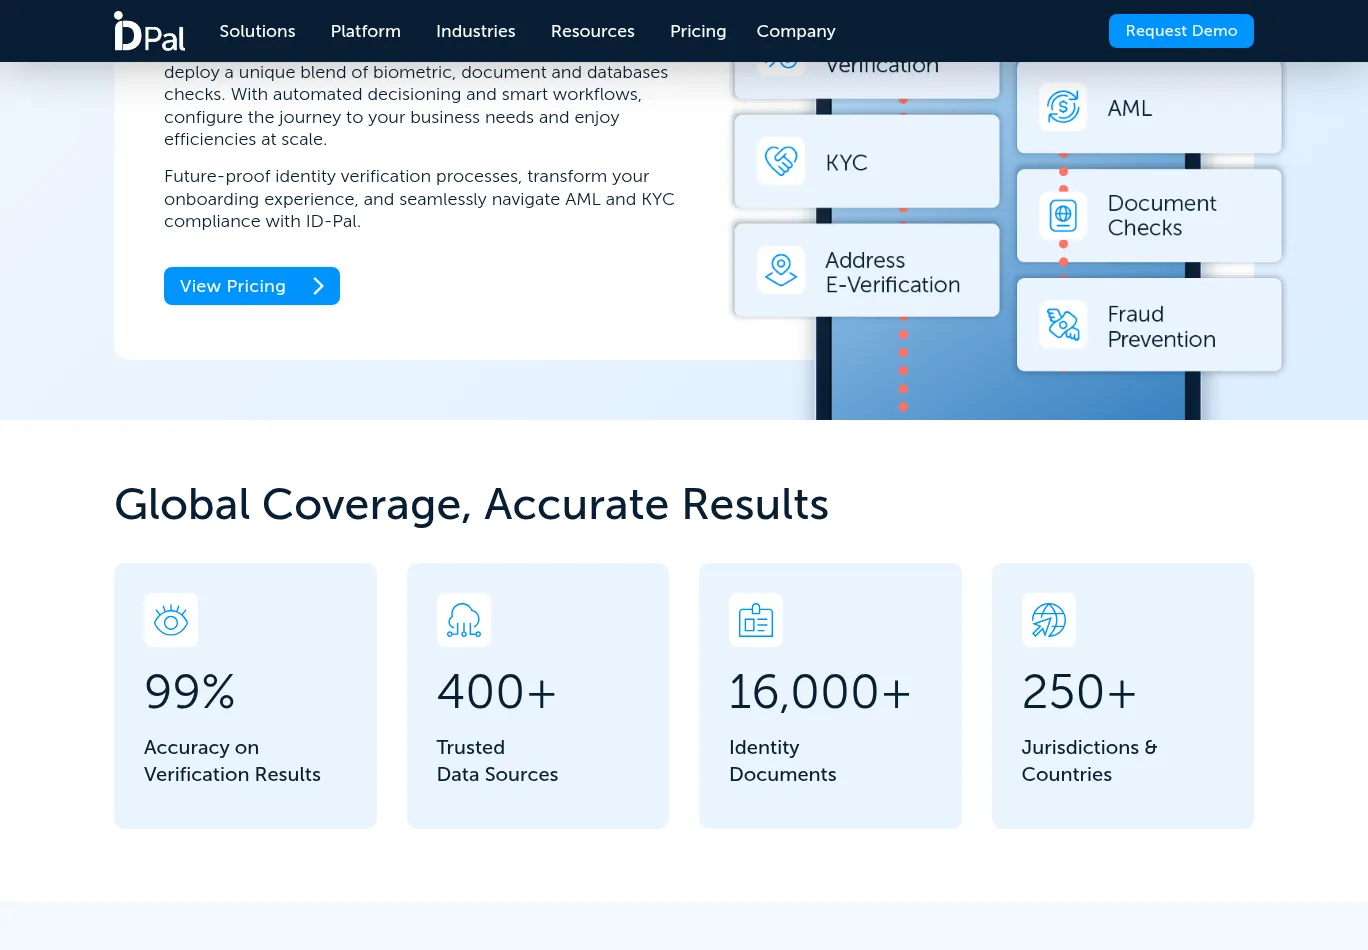Click the Fraud Prevention icon
Viewport: 1368px width, 950px height.
click(1062, 325)
